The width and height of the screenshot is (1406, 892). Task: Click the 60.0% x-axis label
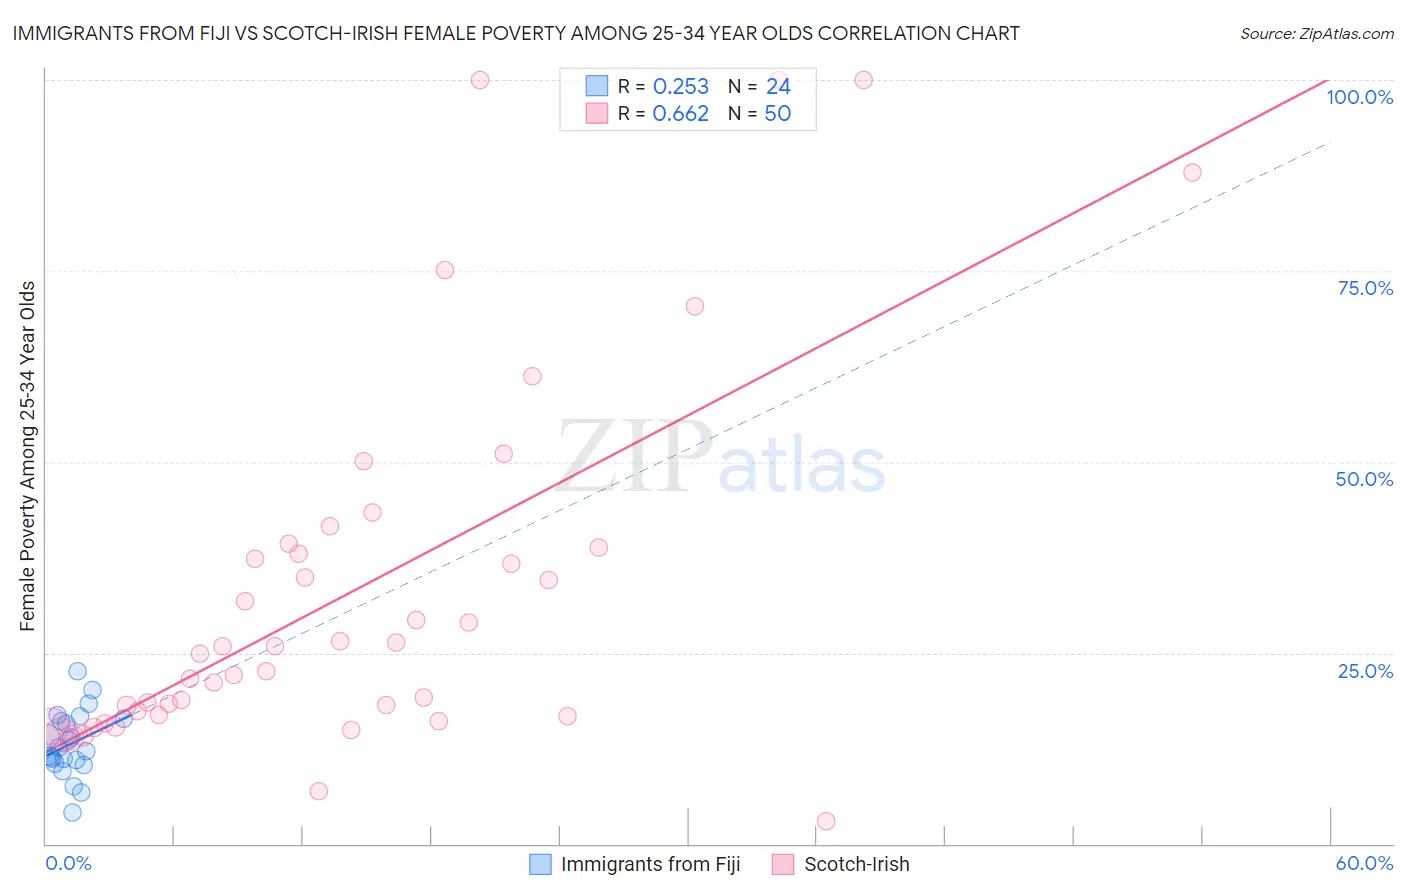1364,863
